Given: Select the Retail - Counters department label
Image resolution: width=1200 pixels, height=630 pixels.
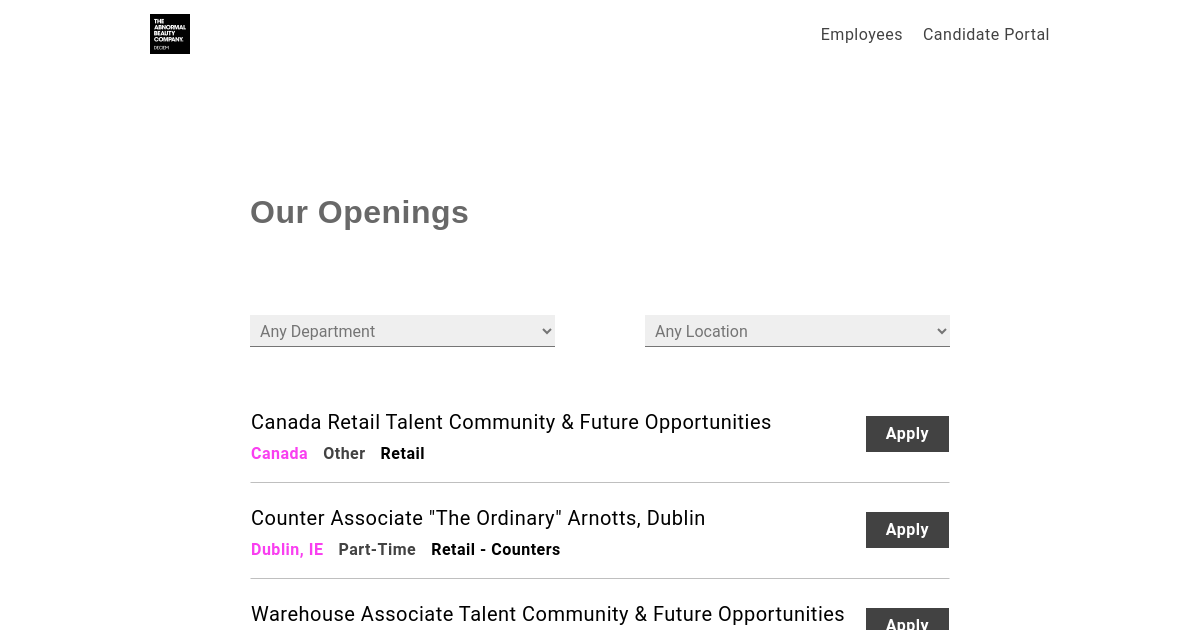Looking at the screenshot, I should pyautogui.click(x=495, y=550).
